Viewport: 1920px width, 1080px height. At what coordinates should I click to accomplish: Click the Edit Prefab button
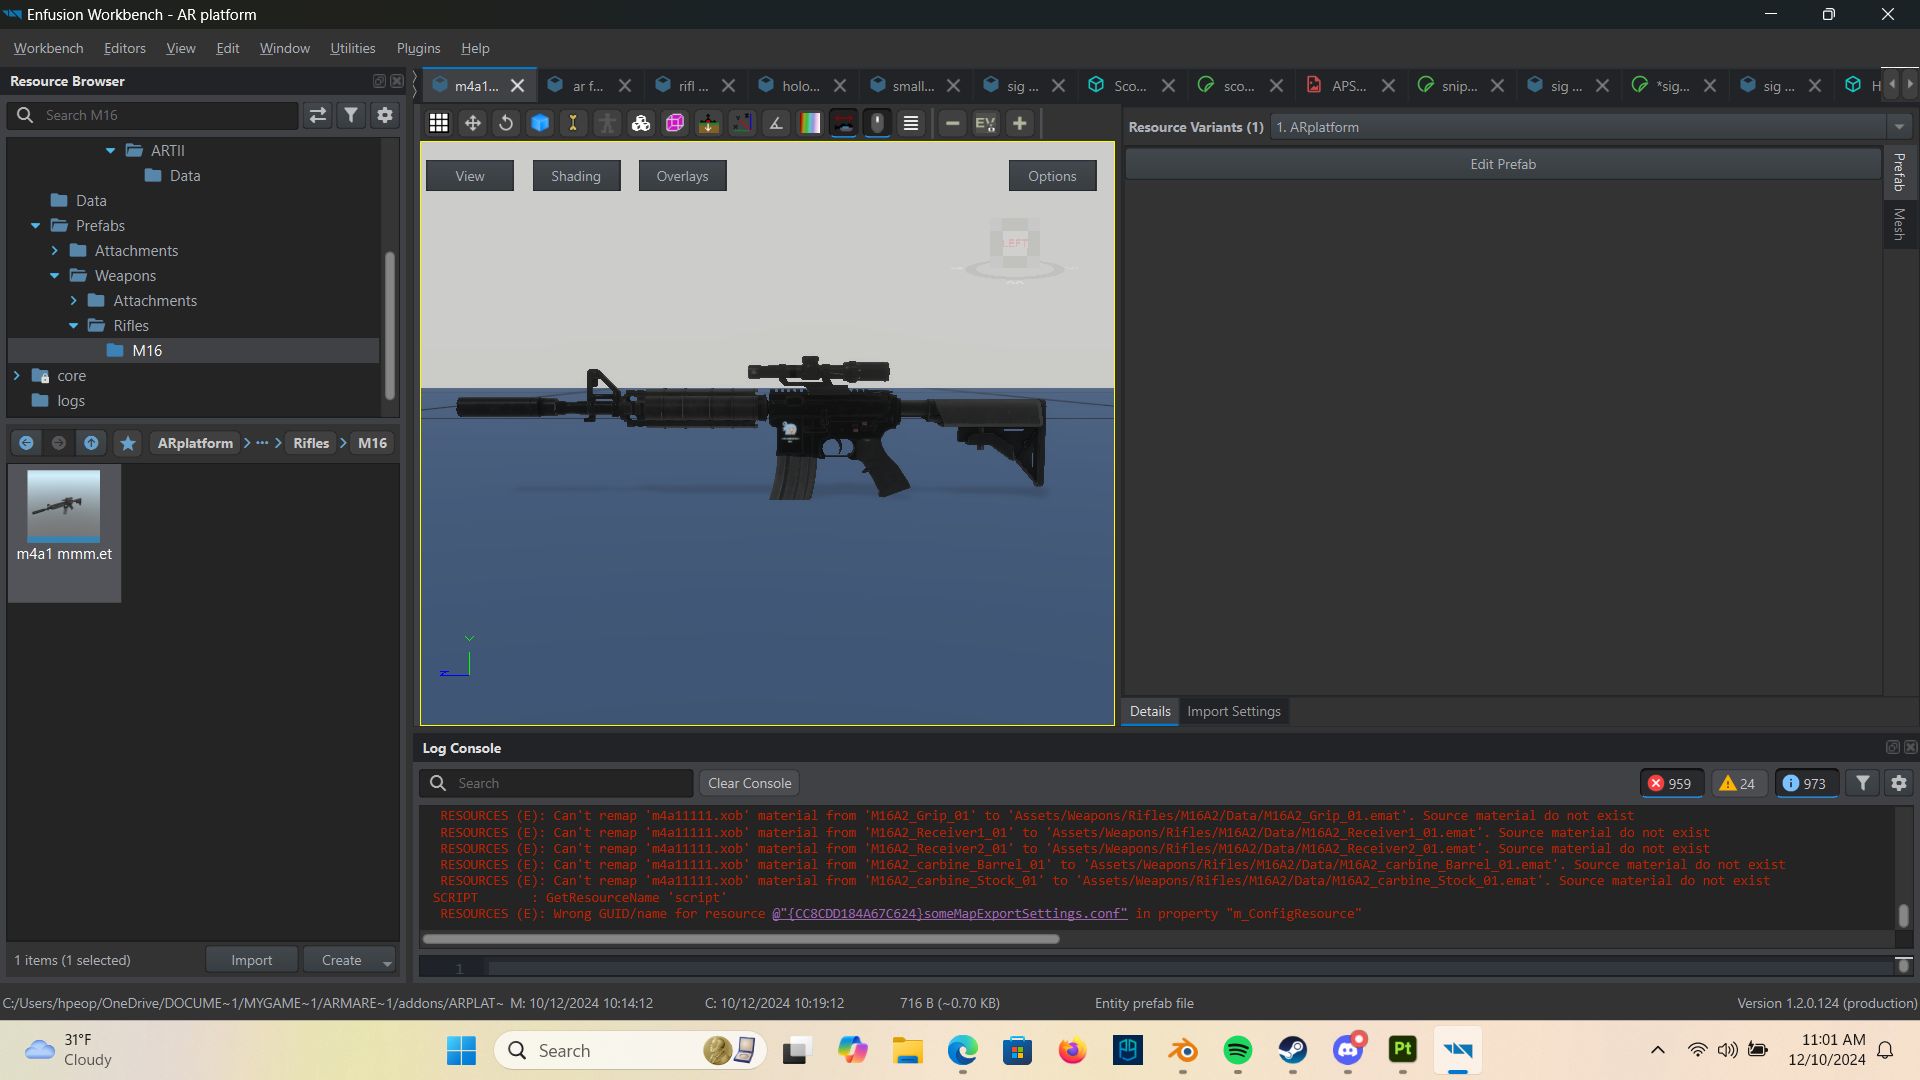1502,163
